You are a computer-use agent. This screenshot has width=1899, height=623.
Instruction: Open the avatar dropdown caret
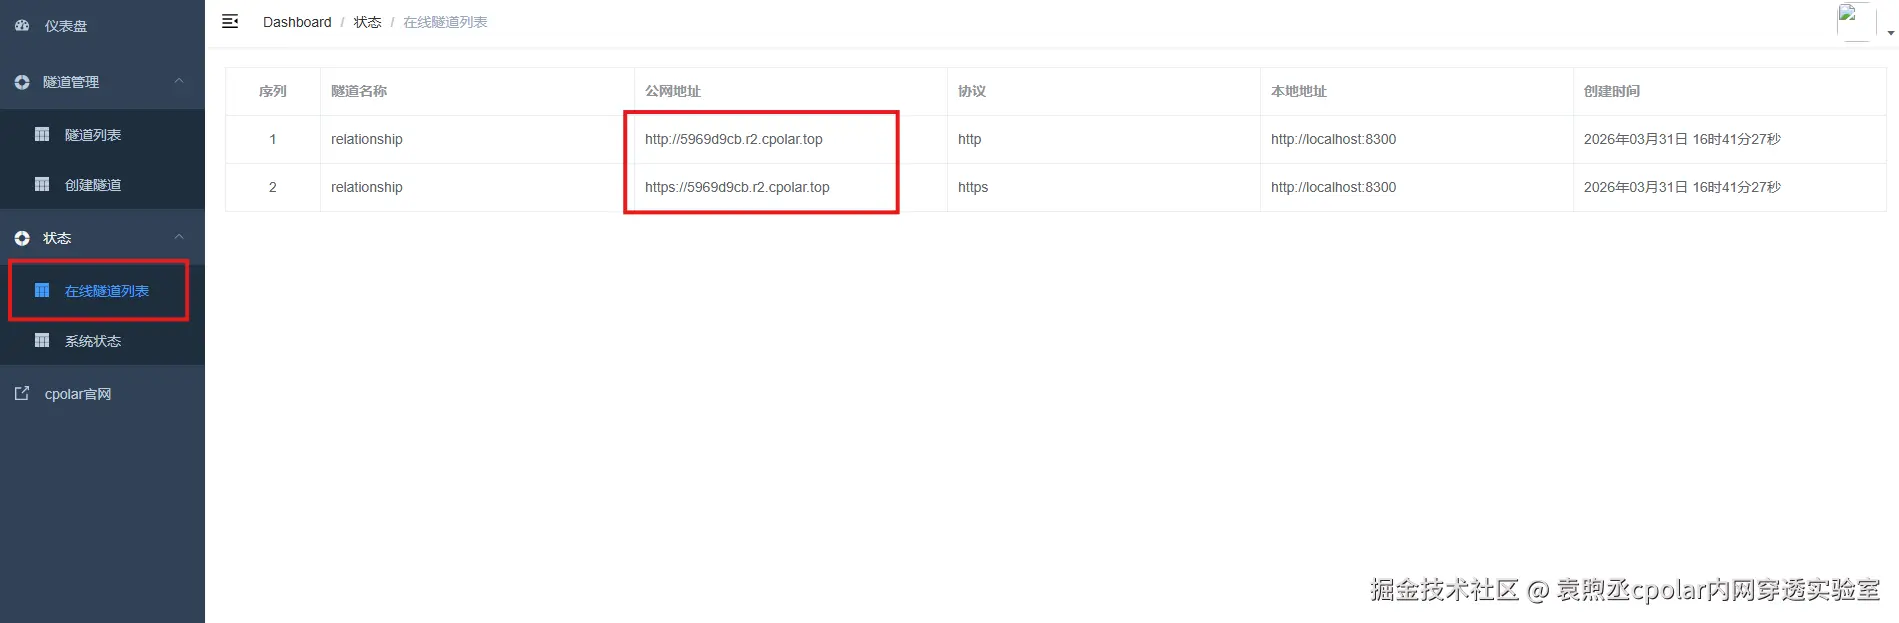click(x=1890, y=33)
